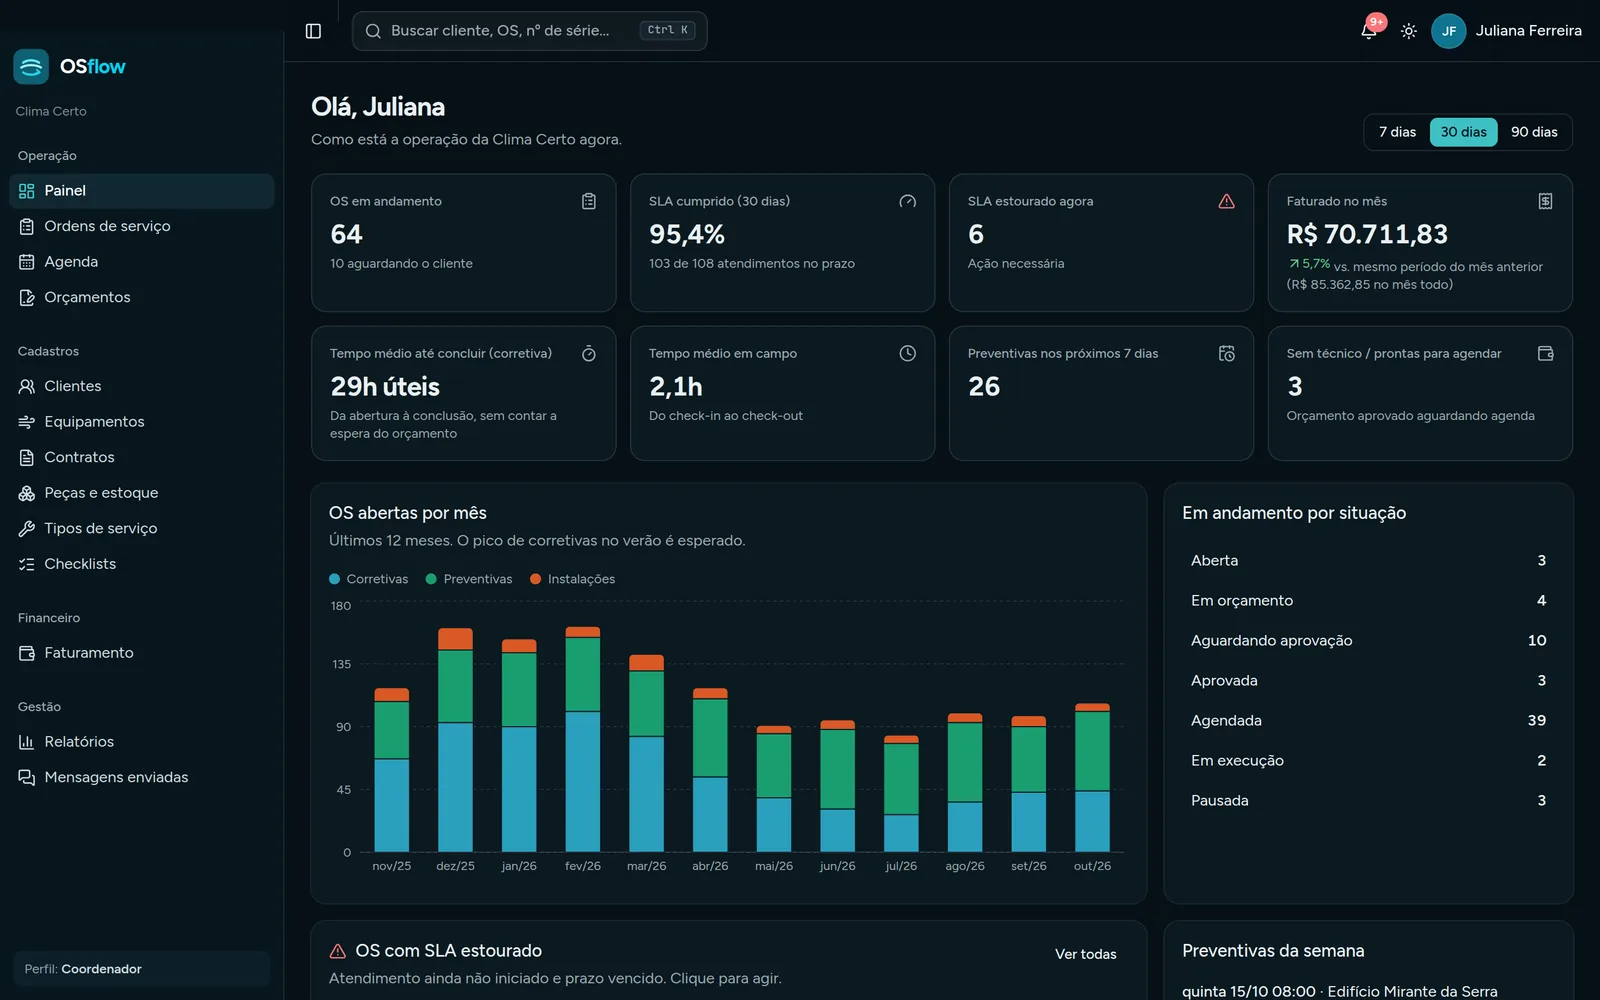Viewport: 1600px width, 1000px height.
Task: Click the Em orçamento row
Action: [x=1368, y=600]
